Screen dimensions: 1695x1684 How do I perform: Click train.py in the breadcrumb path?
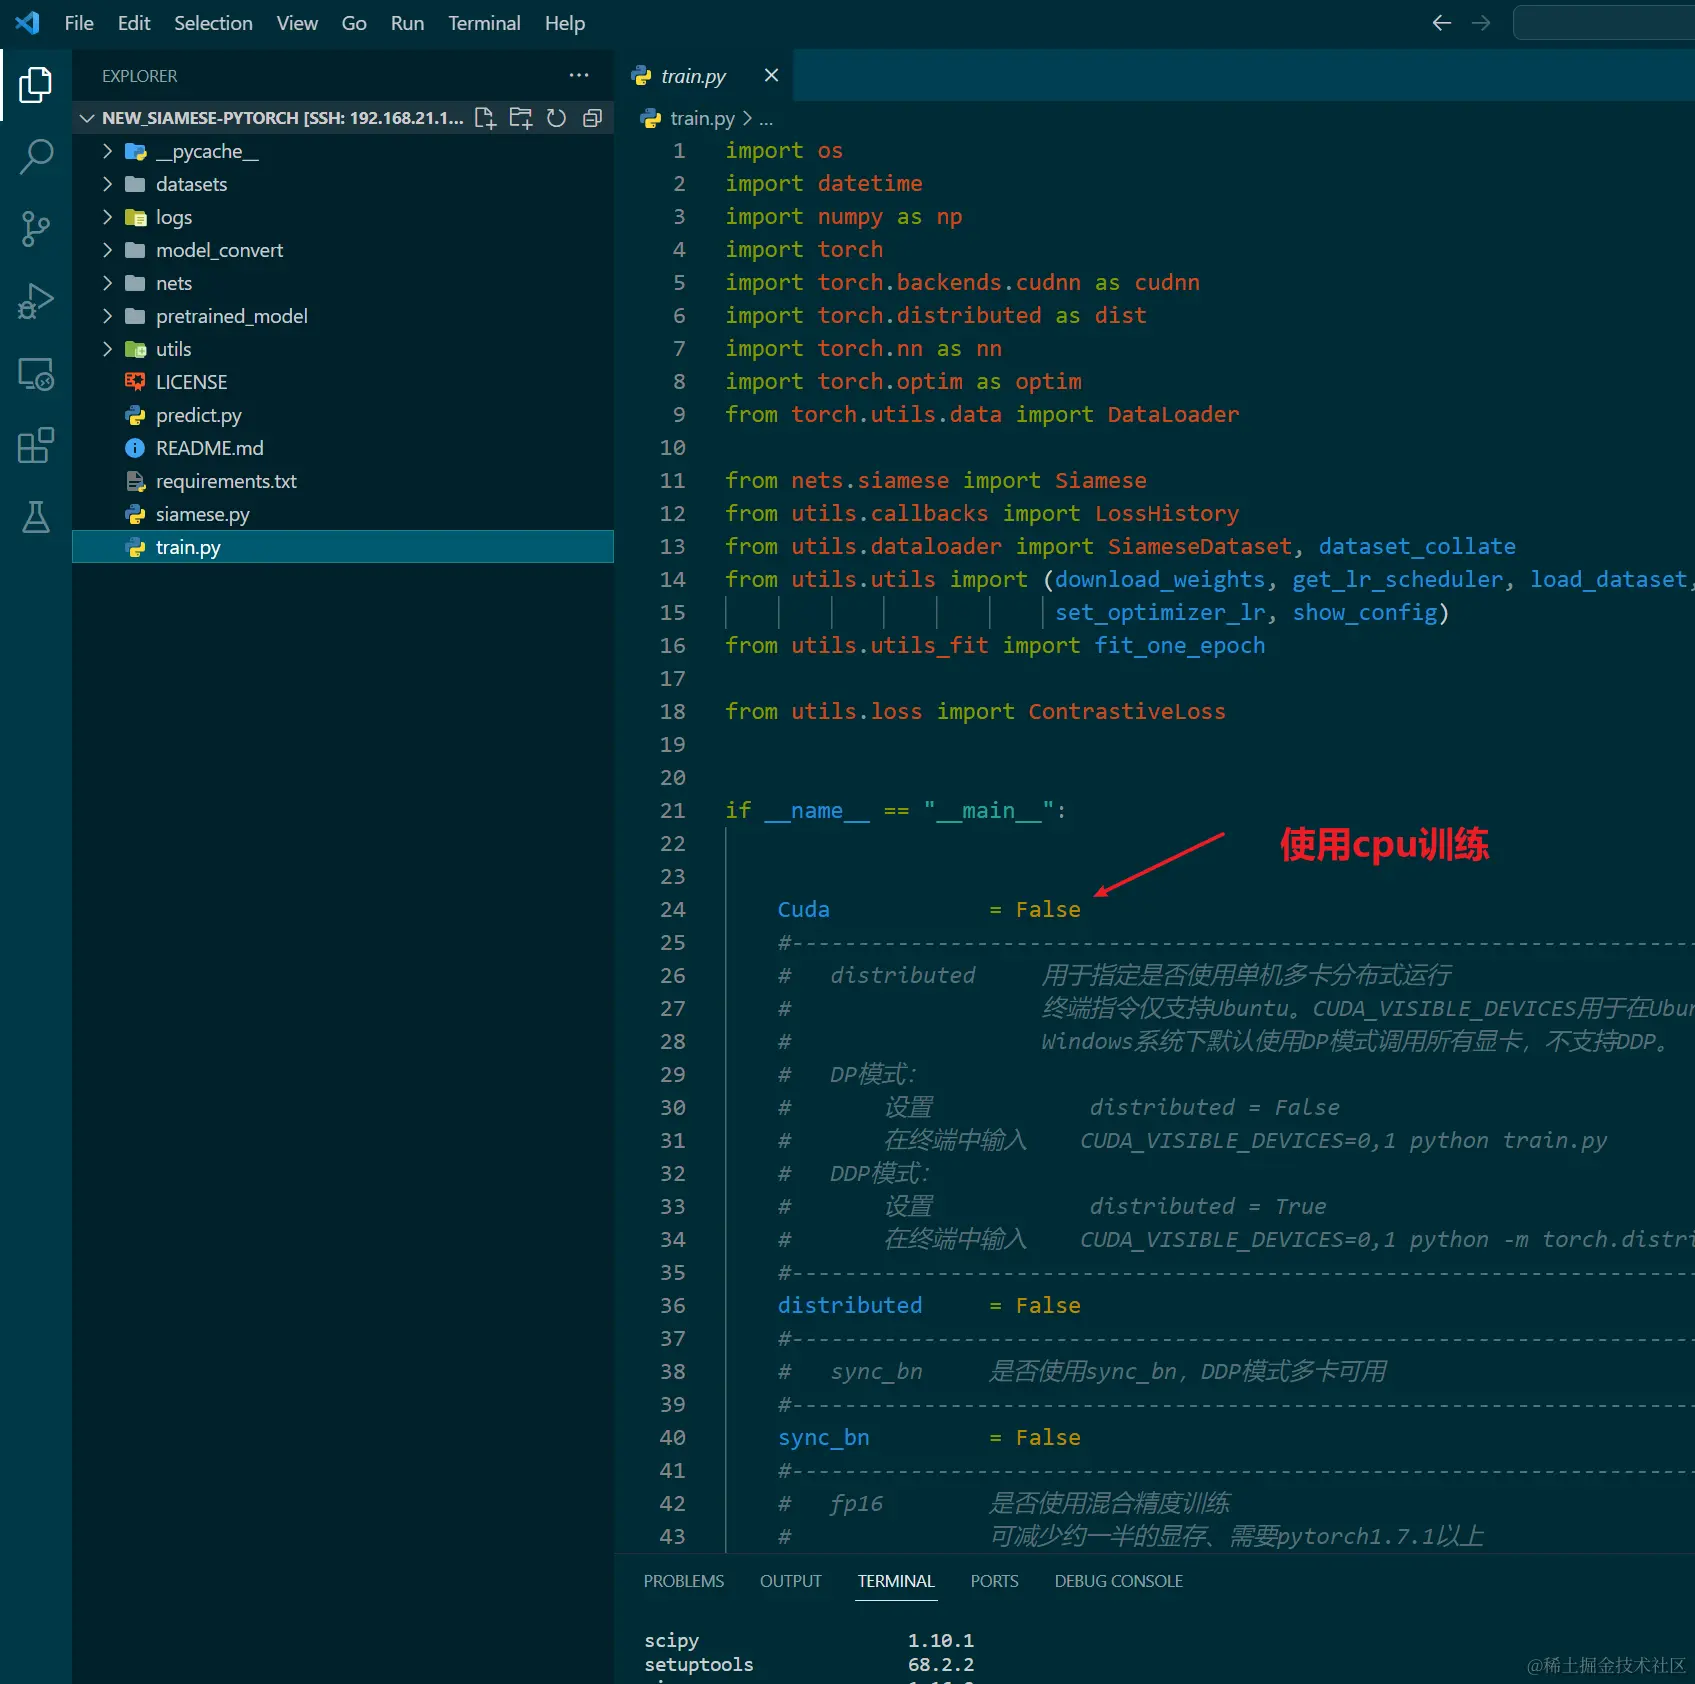click(702, 119)
